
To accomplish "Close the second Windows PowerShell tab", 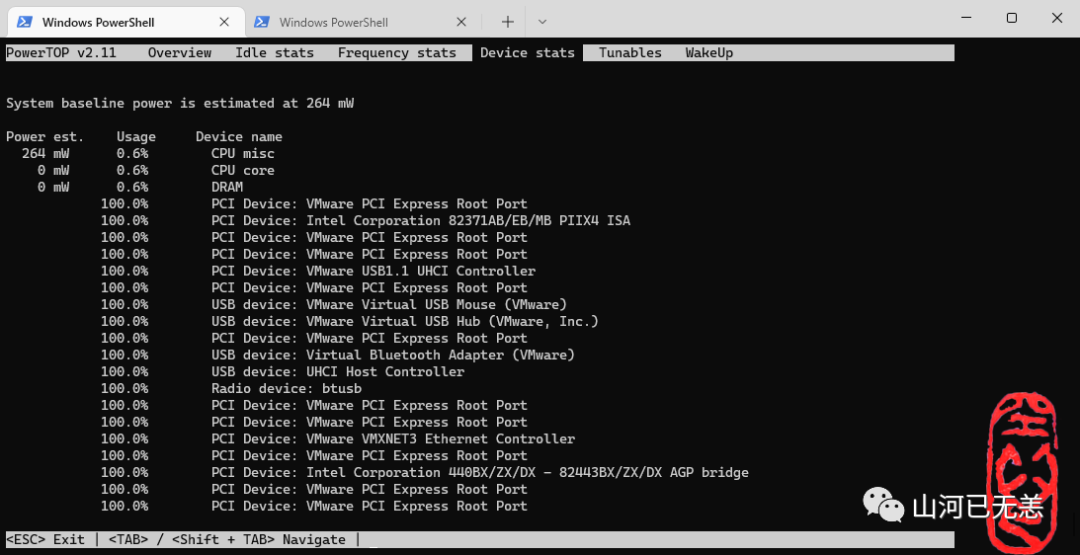I will coord(461,22).
